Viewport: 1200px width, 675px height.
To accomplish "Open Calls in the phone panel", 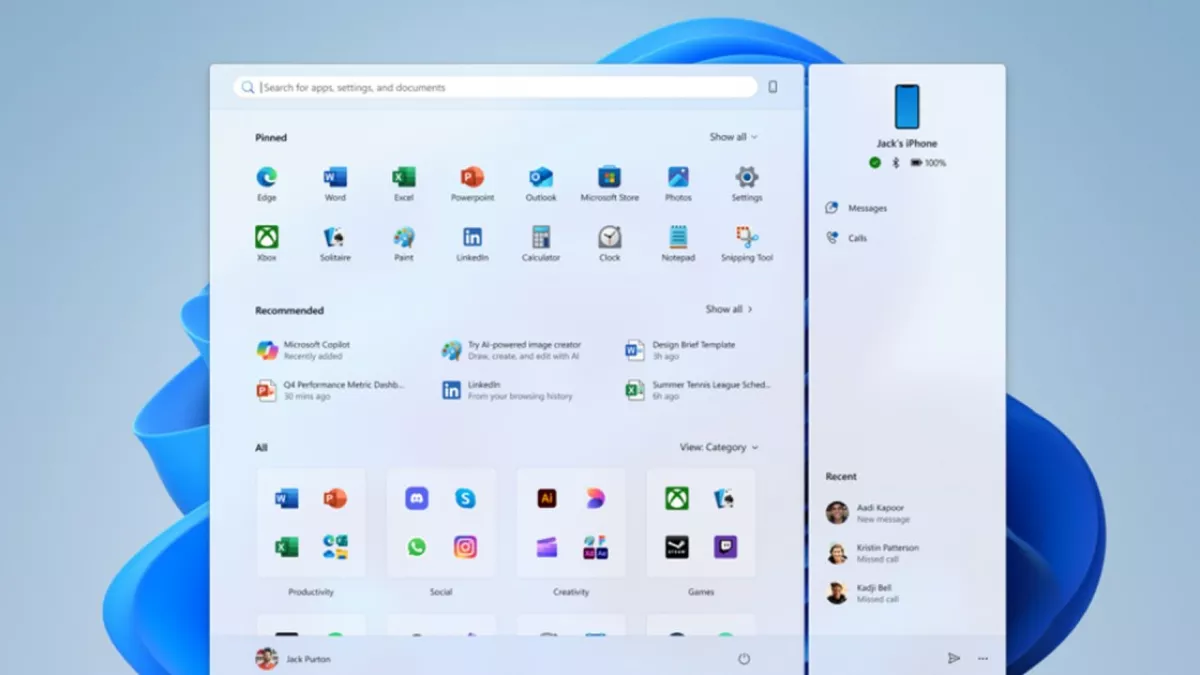I will (x=857, y=238).
